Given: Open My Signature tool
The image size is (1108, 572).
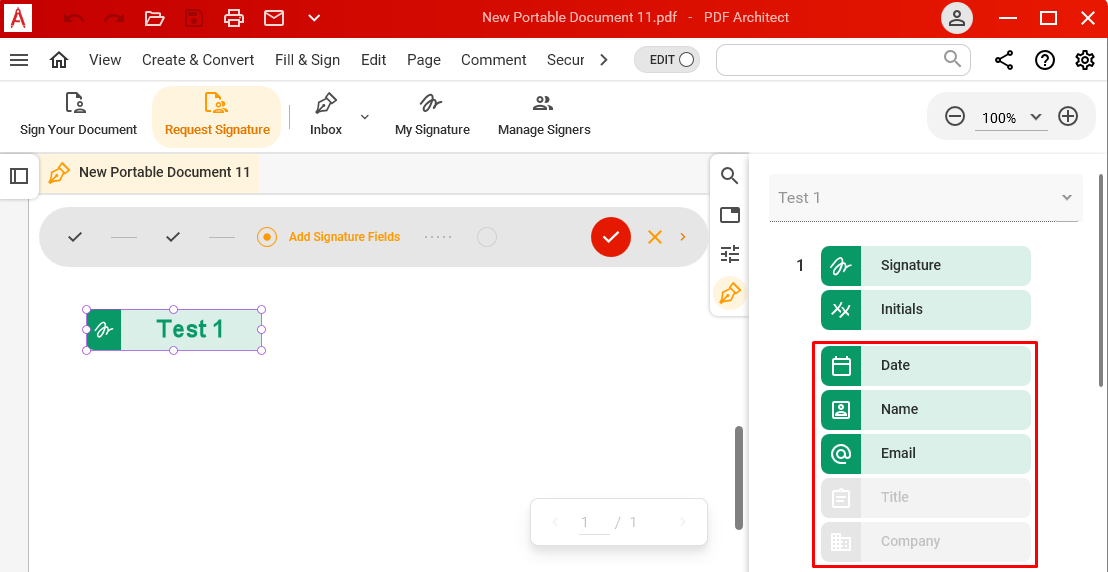Looking at the screenshot, I should tap(432, 115).
